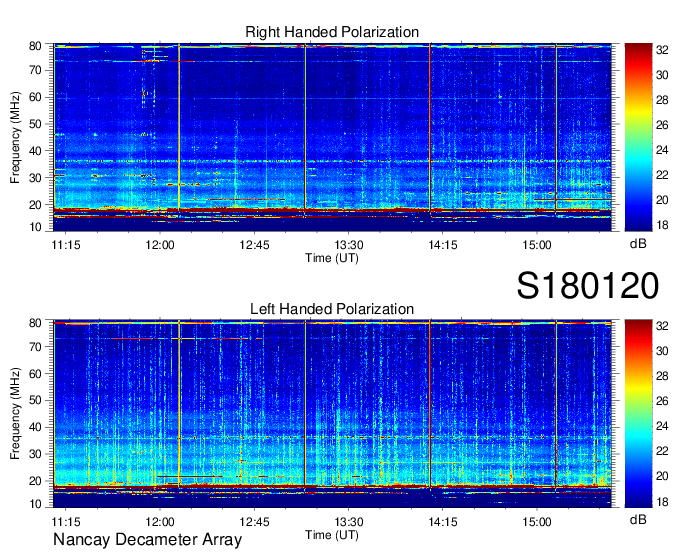Click the dB unit label of the bottom color bar
Screen dimensions: 680x552
(638, 519)
